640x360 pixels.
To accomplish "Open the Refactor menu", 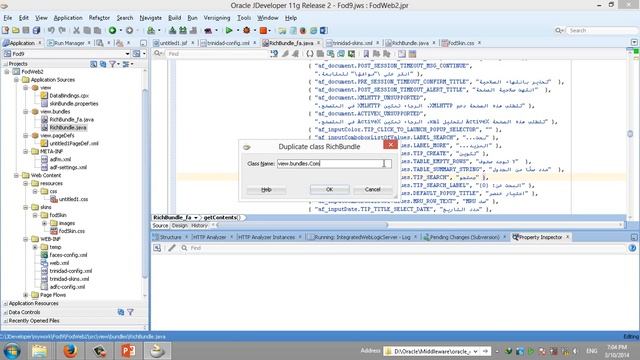I will tap(99, 18).
